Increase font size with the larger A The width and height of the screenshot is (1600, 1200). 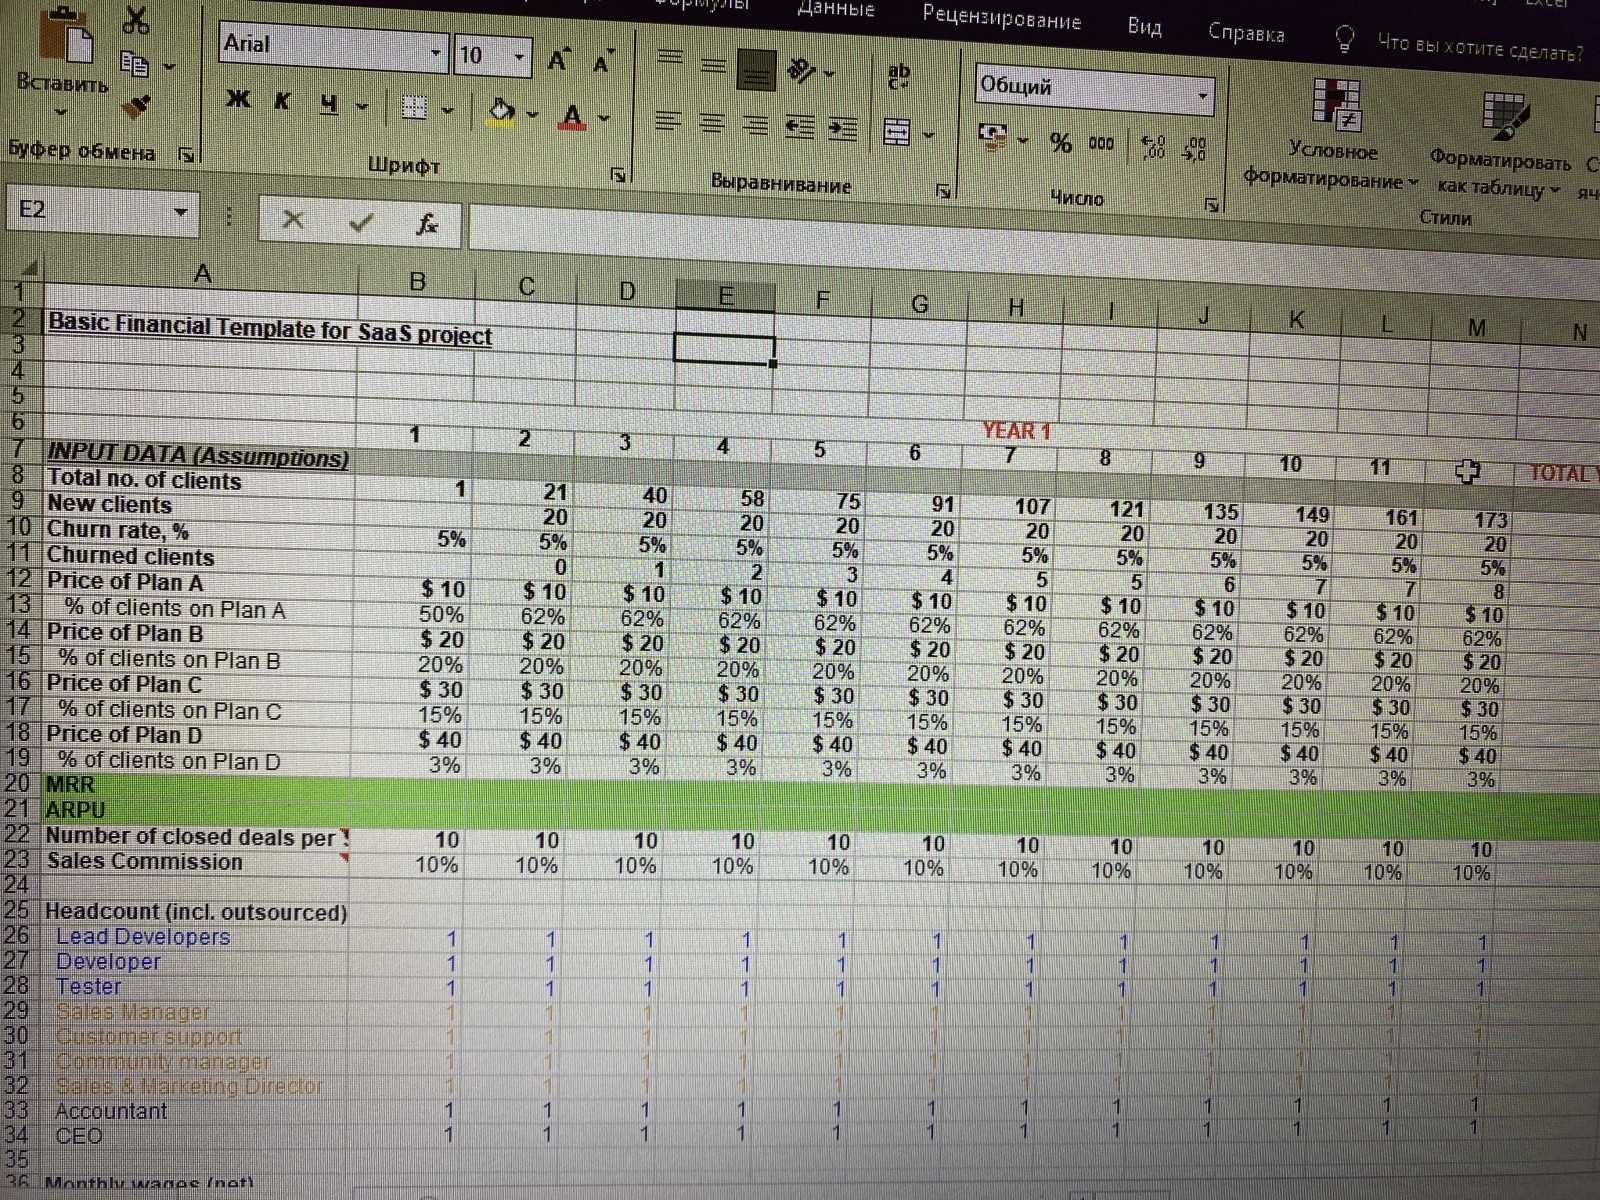tap(560, 60)
